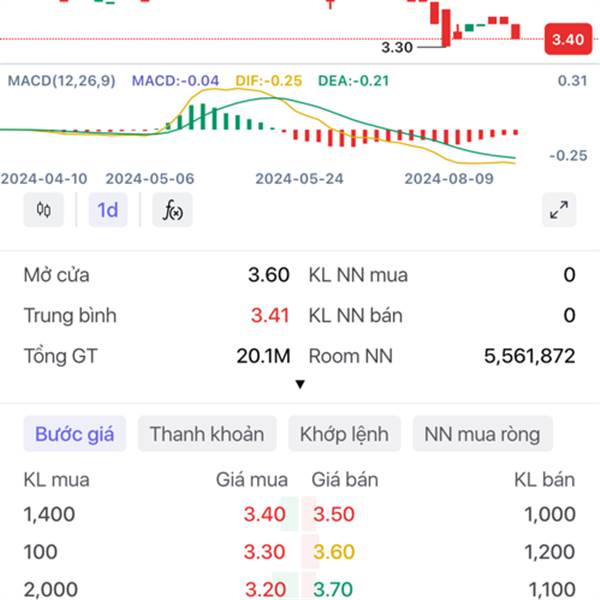600x600 pixels.
Task: Tap the Tổng GT value 20.1M
Action: (263, 356)
